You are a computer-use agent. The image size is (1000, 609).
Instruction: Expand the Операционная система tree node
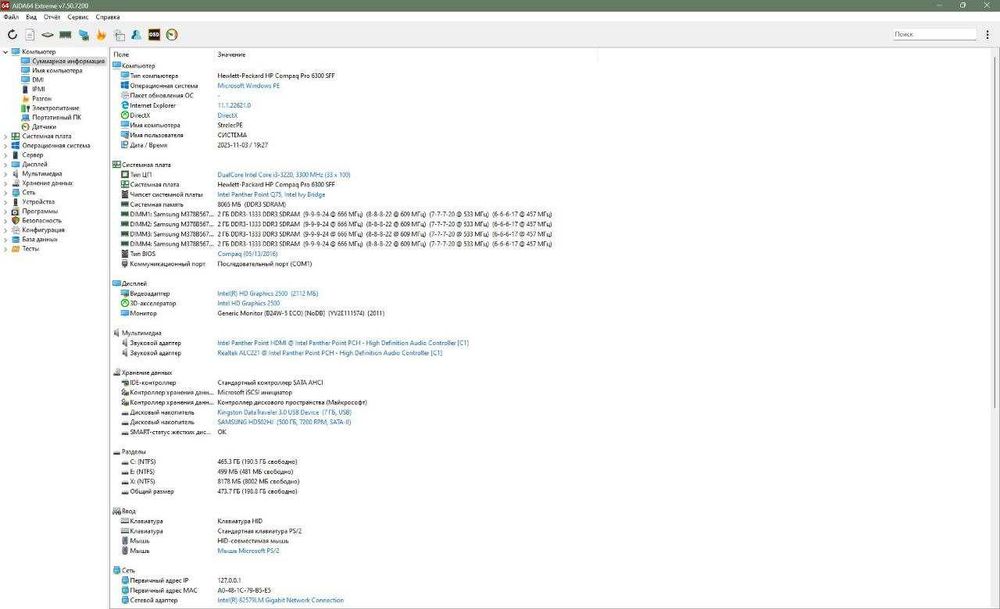click(6, 146)
